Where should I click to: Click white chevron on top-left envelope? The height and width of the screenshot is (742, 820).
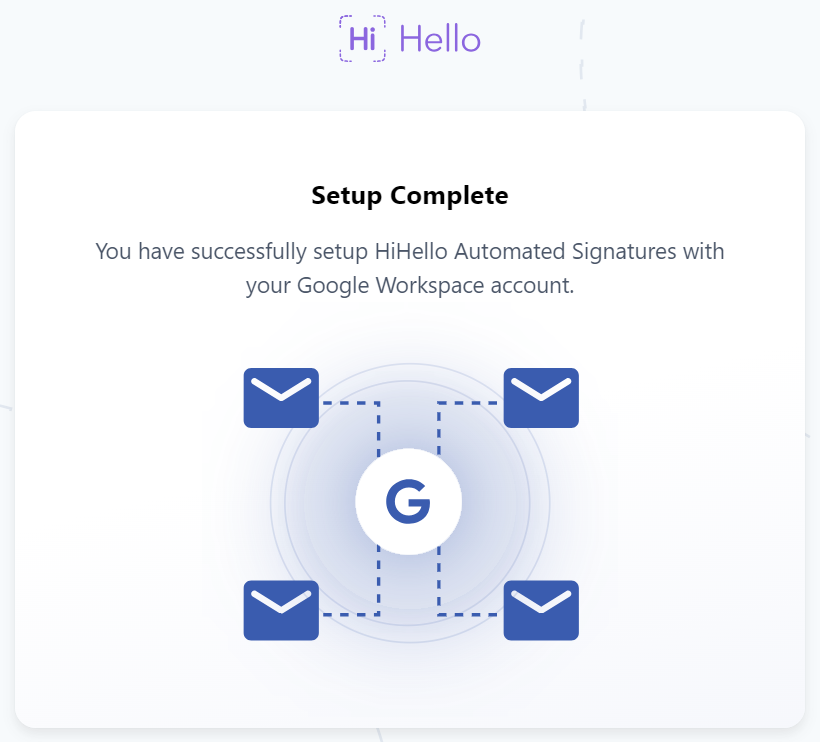tap(281, 389)
